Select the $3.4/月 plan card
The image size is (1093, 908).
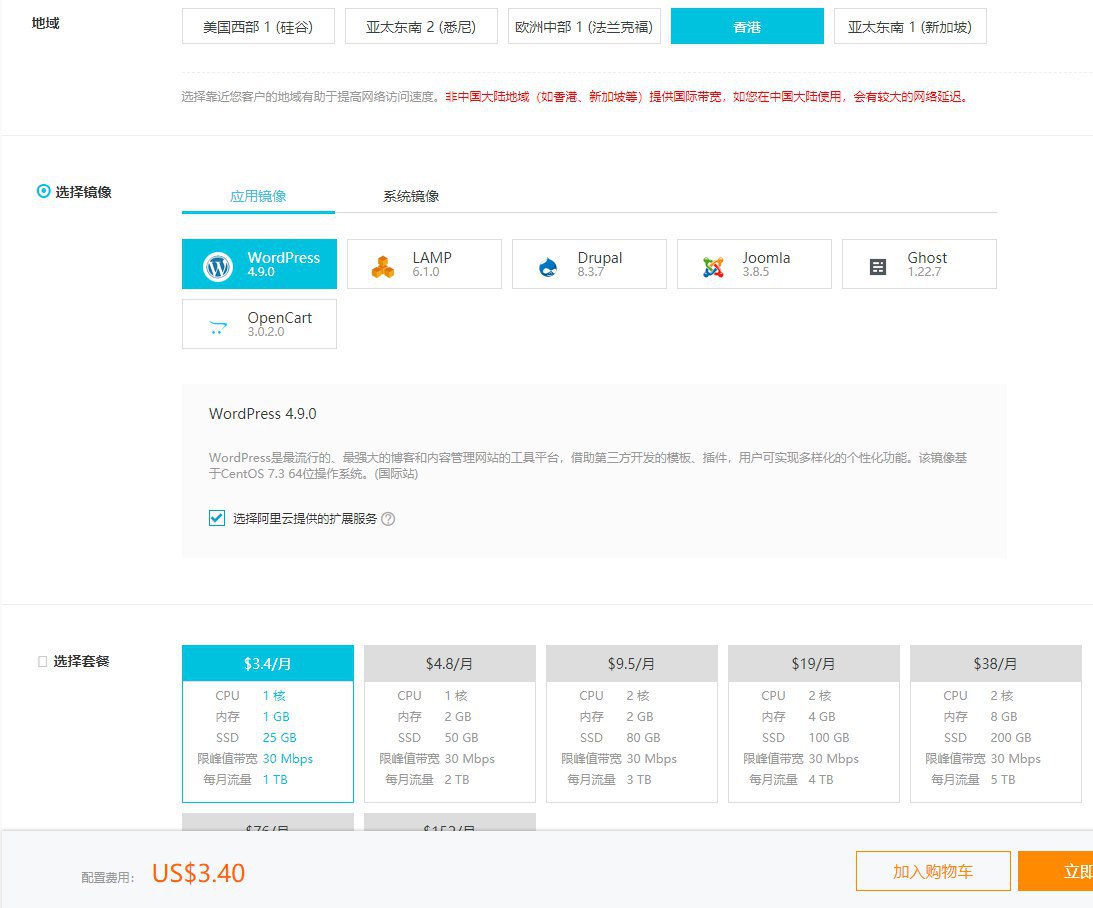[267, 723]
